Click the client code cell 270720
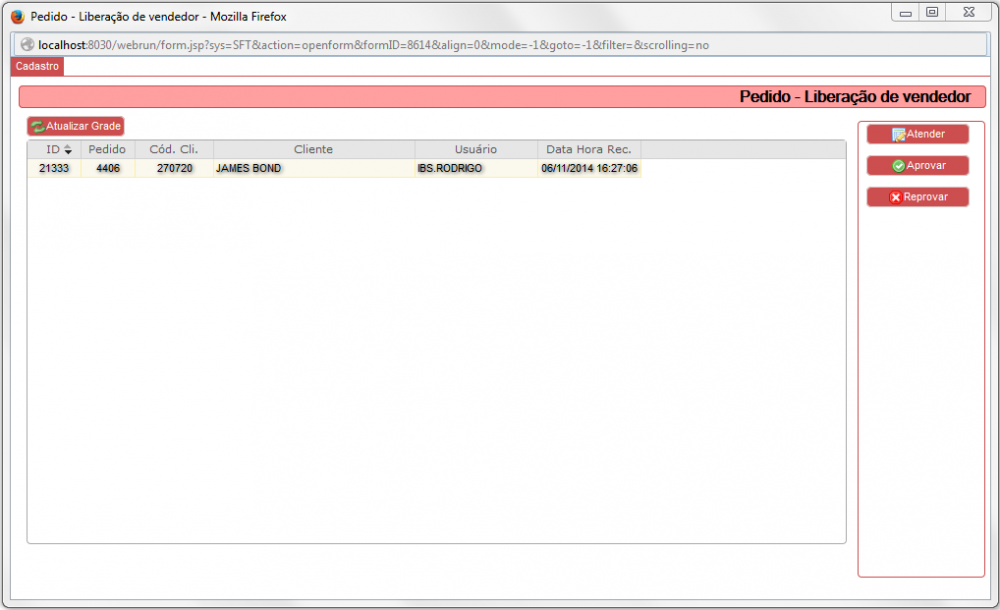The width and height of the screenshot is (1000, 610). [174, 168]
